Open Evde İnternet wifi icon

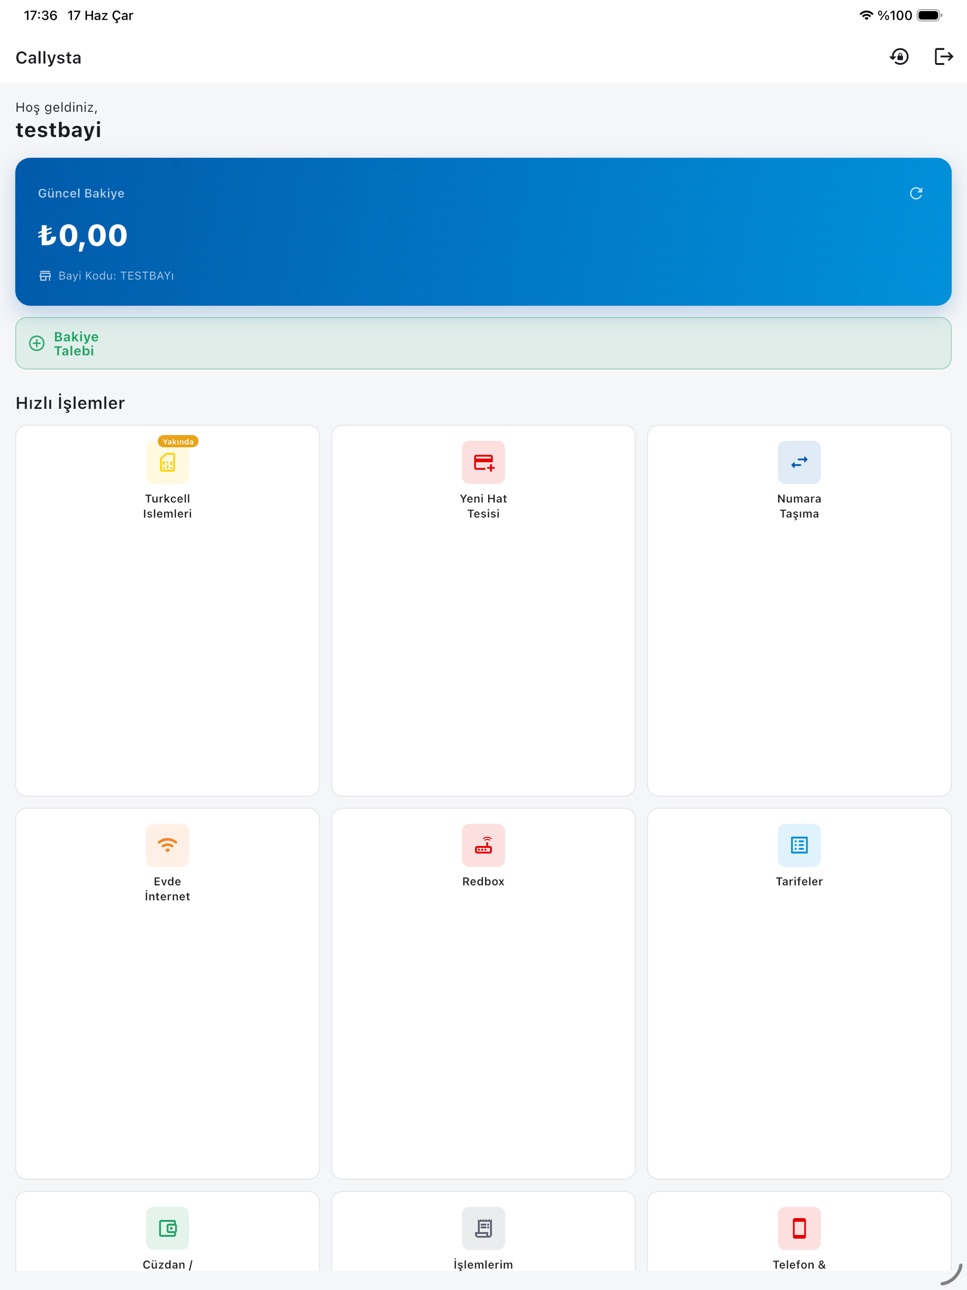167,845
